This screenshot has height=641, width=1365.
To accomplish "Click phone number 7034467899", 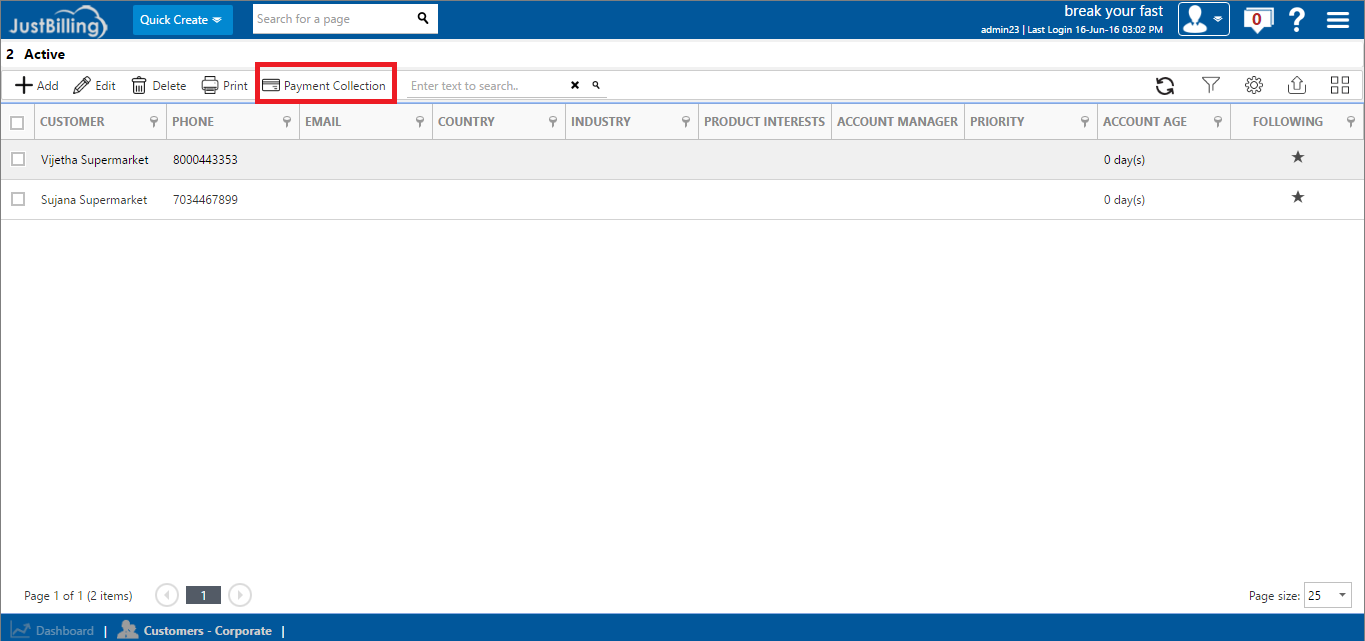I will pyautogui.click(x=205, y=200).
